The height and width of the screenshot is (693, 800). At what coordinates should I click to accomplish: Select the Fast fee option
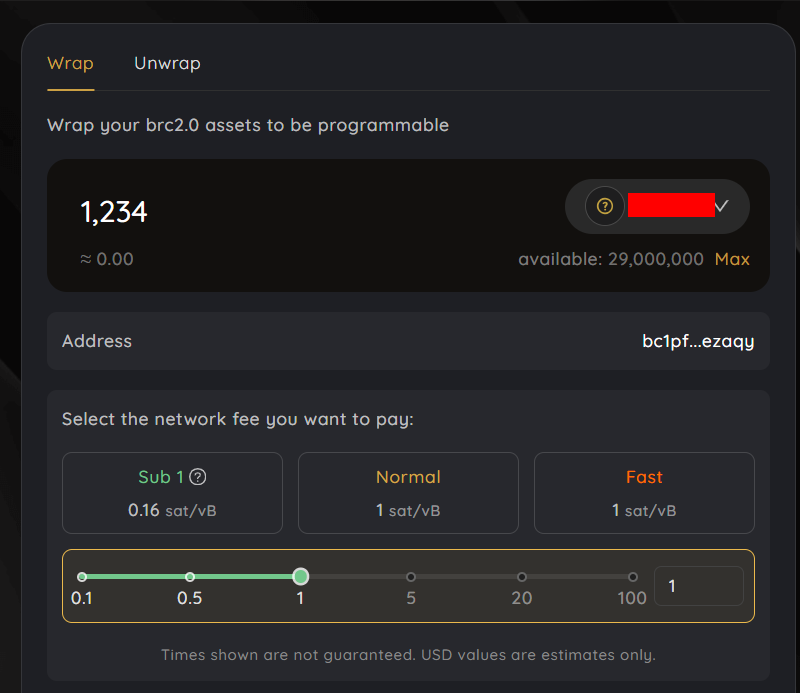[644, 493]
